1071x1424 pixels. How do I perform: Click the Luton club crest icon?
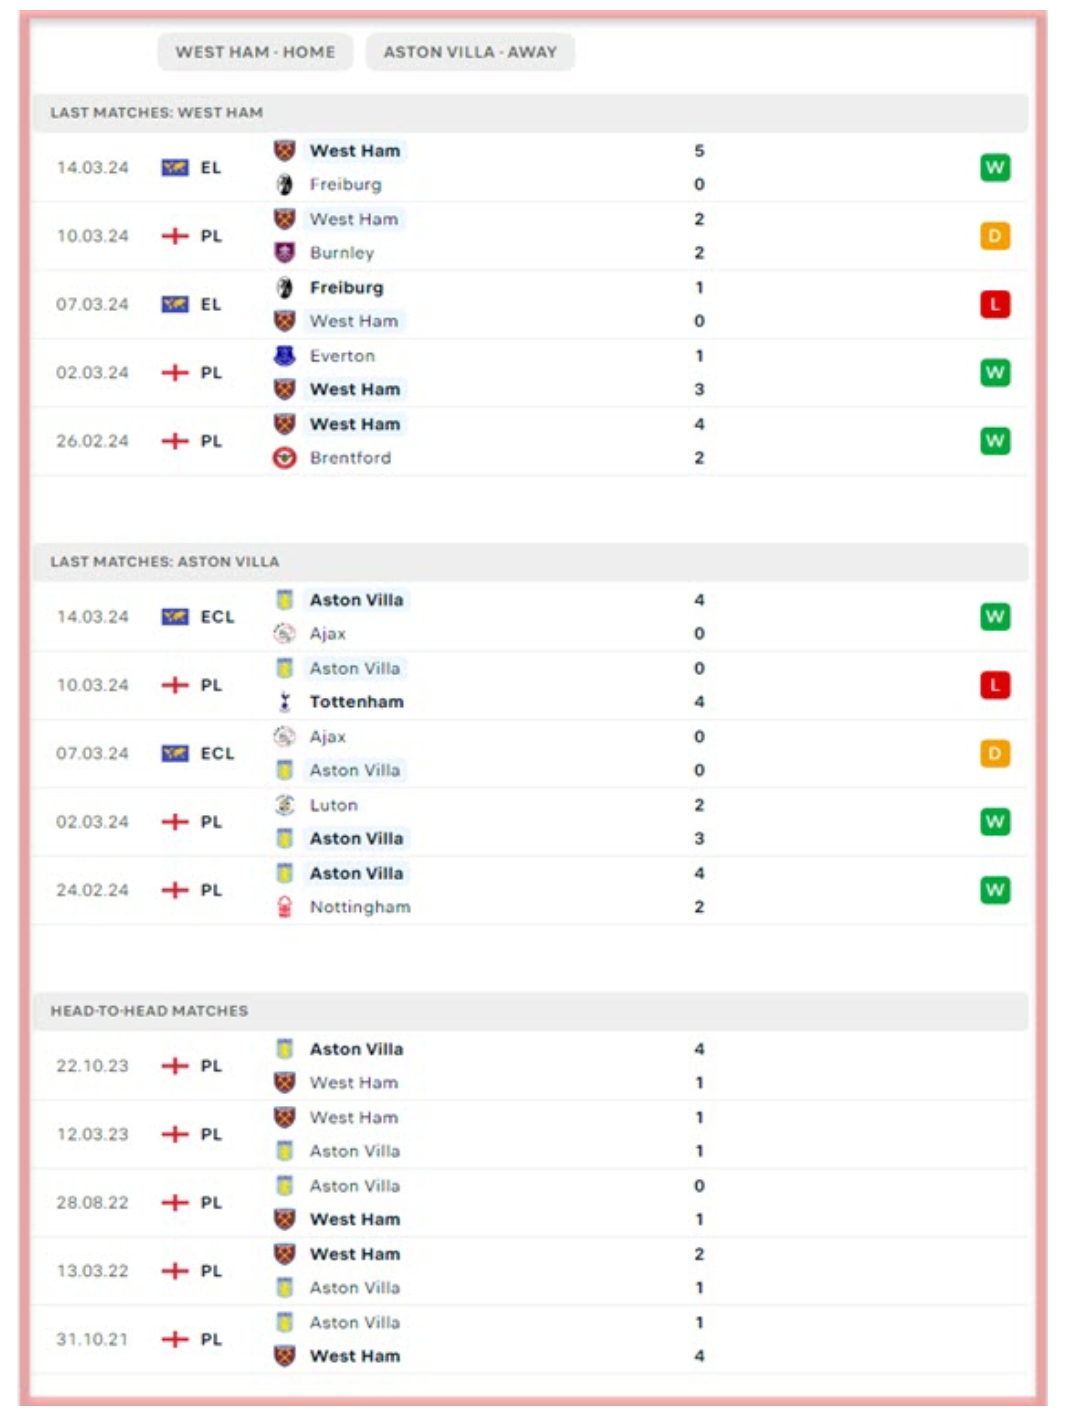click(285, 805)
